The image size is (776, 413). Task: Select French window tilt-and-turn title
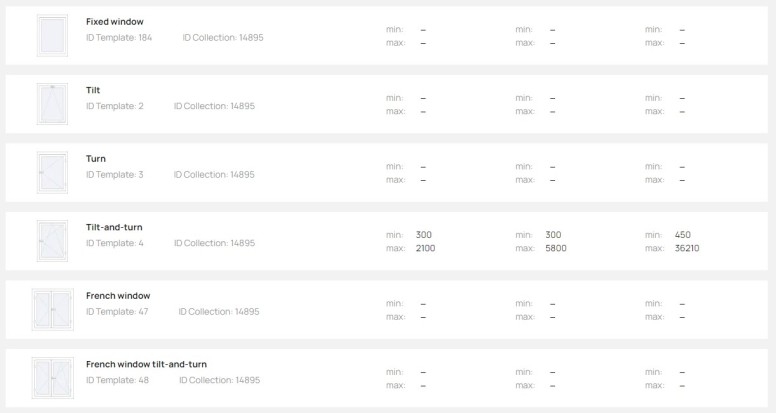[x=146, y=364]
